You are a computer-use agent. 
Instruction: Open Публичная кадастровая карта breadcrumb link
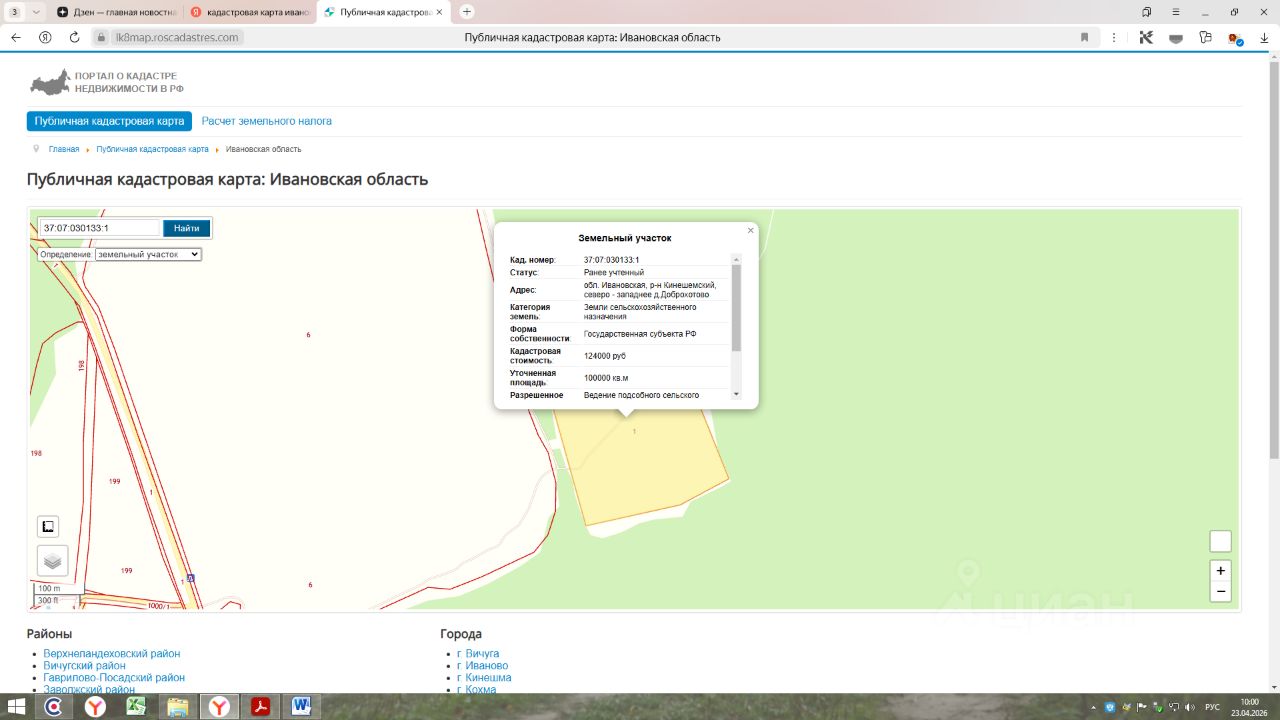click(153, 149)
